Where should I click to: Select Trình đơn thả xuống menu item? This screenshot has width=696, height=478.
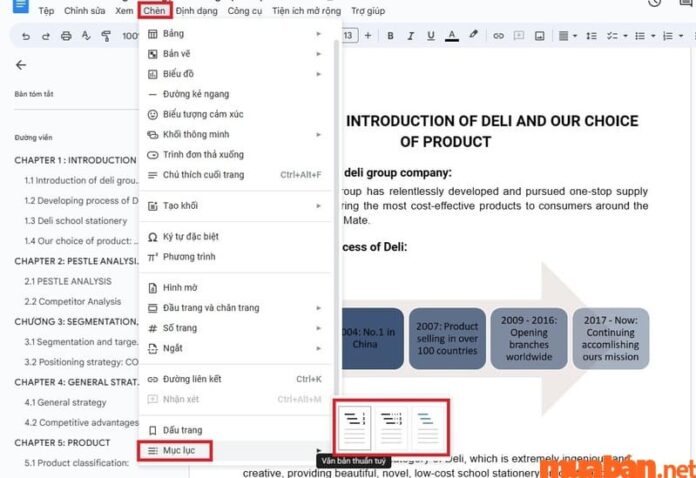(x=235, y=154)
